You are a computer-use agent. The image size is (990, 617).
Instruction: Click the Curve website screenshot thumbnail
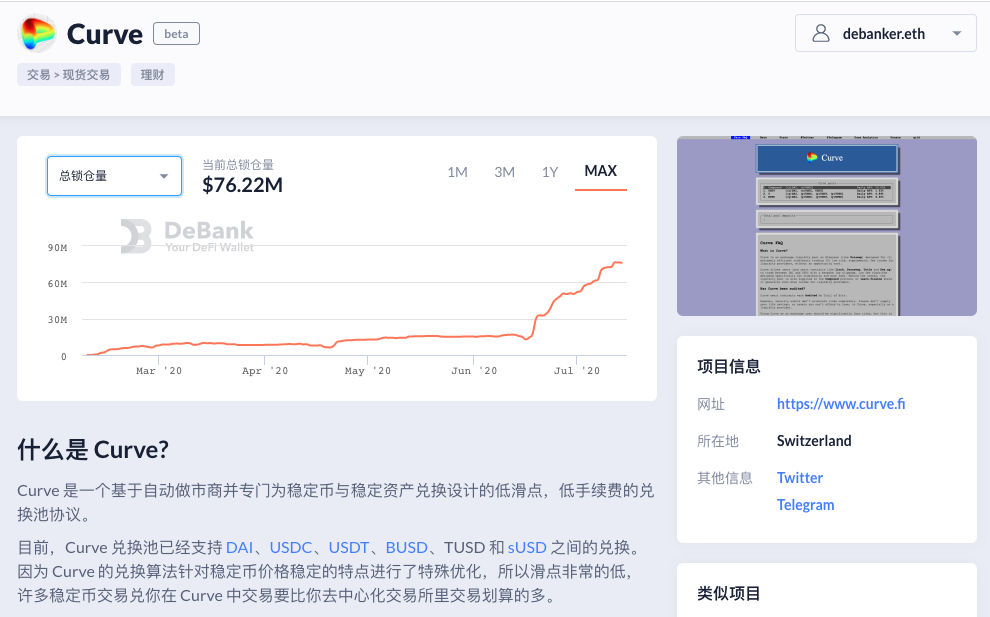point(826,226)
